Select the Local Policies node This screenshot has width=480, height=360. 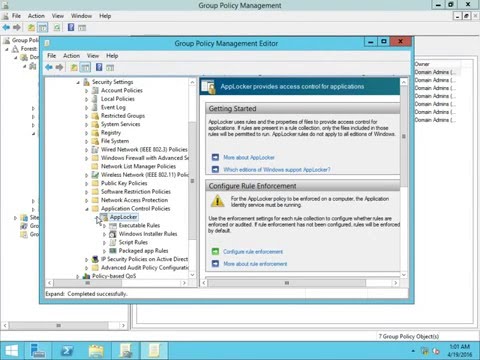[118, 99]
